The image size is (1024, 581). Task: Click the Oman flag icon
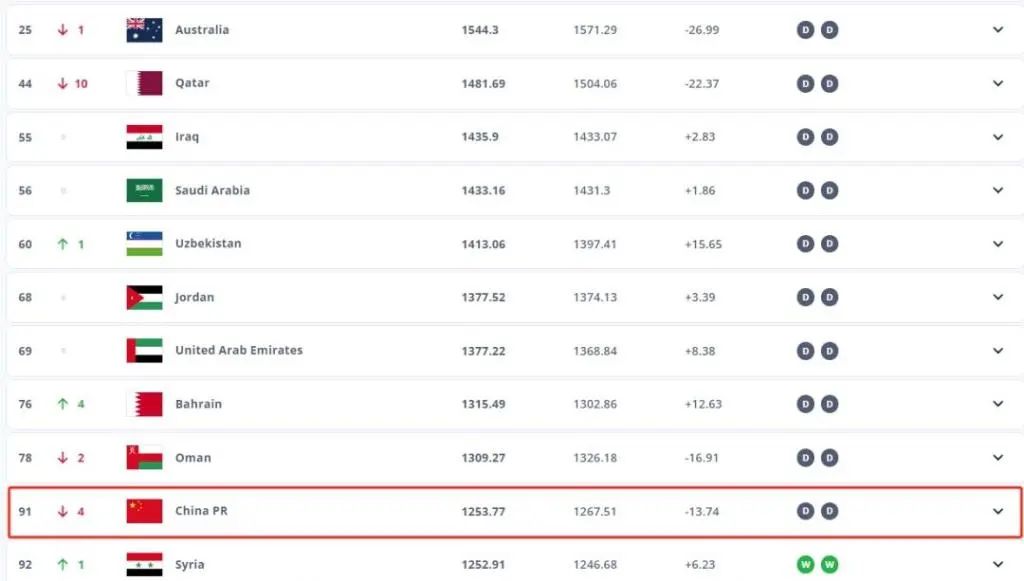(144, 458)
